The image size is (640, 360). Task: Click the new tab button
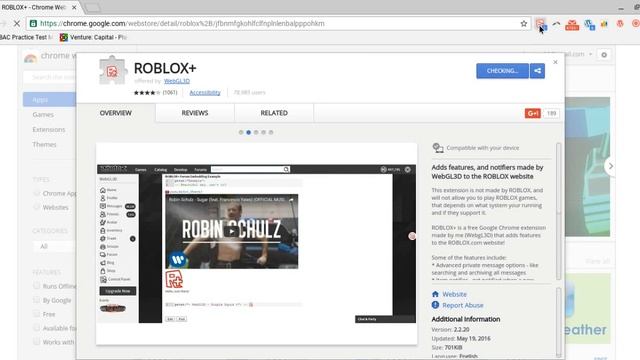(x=93, y=7)
